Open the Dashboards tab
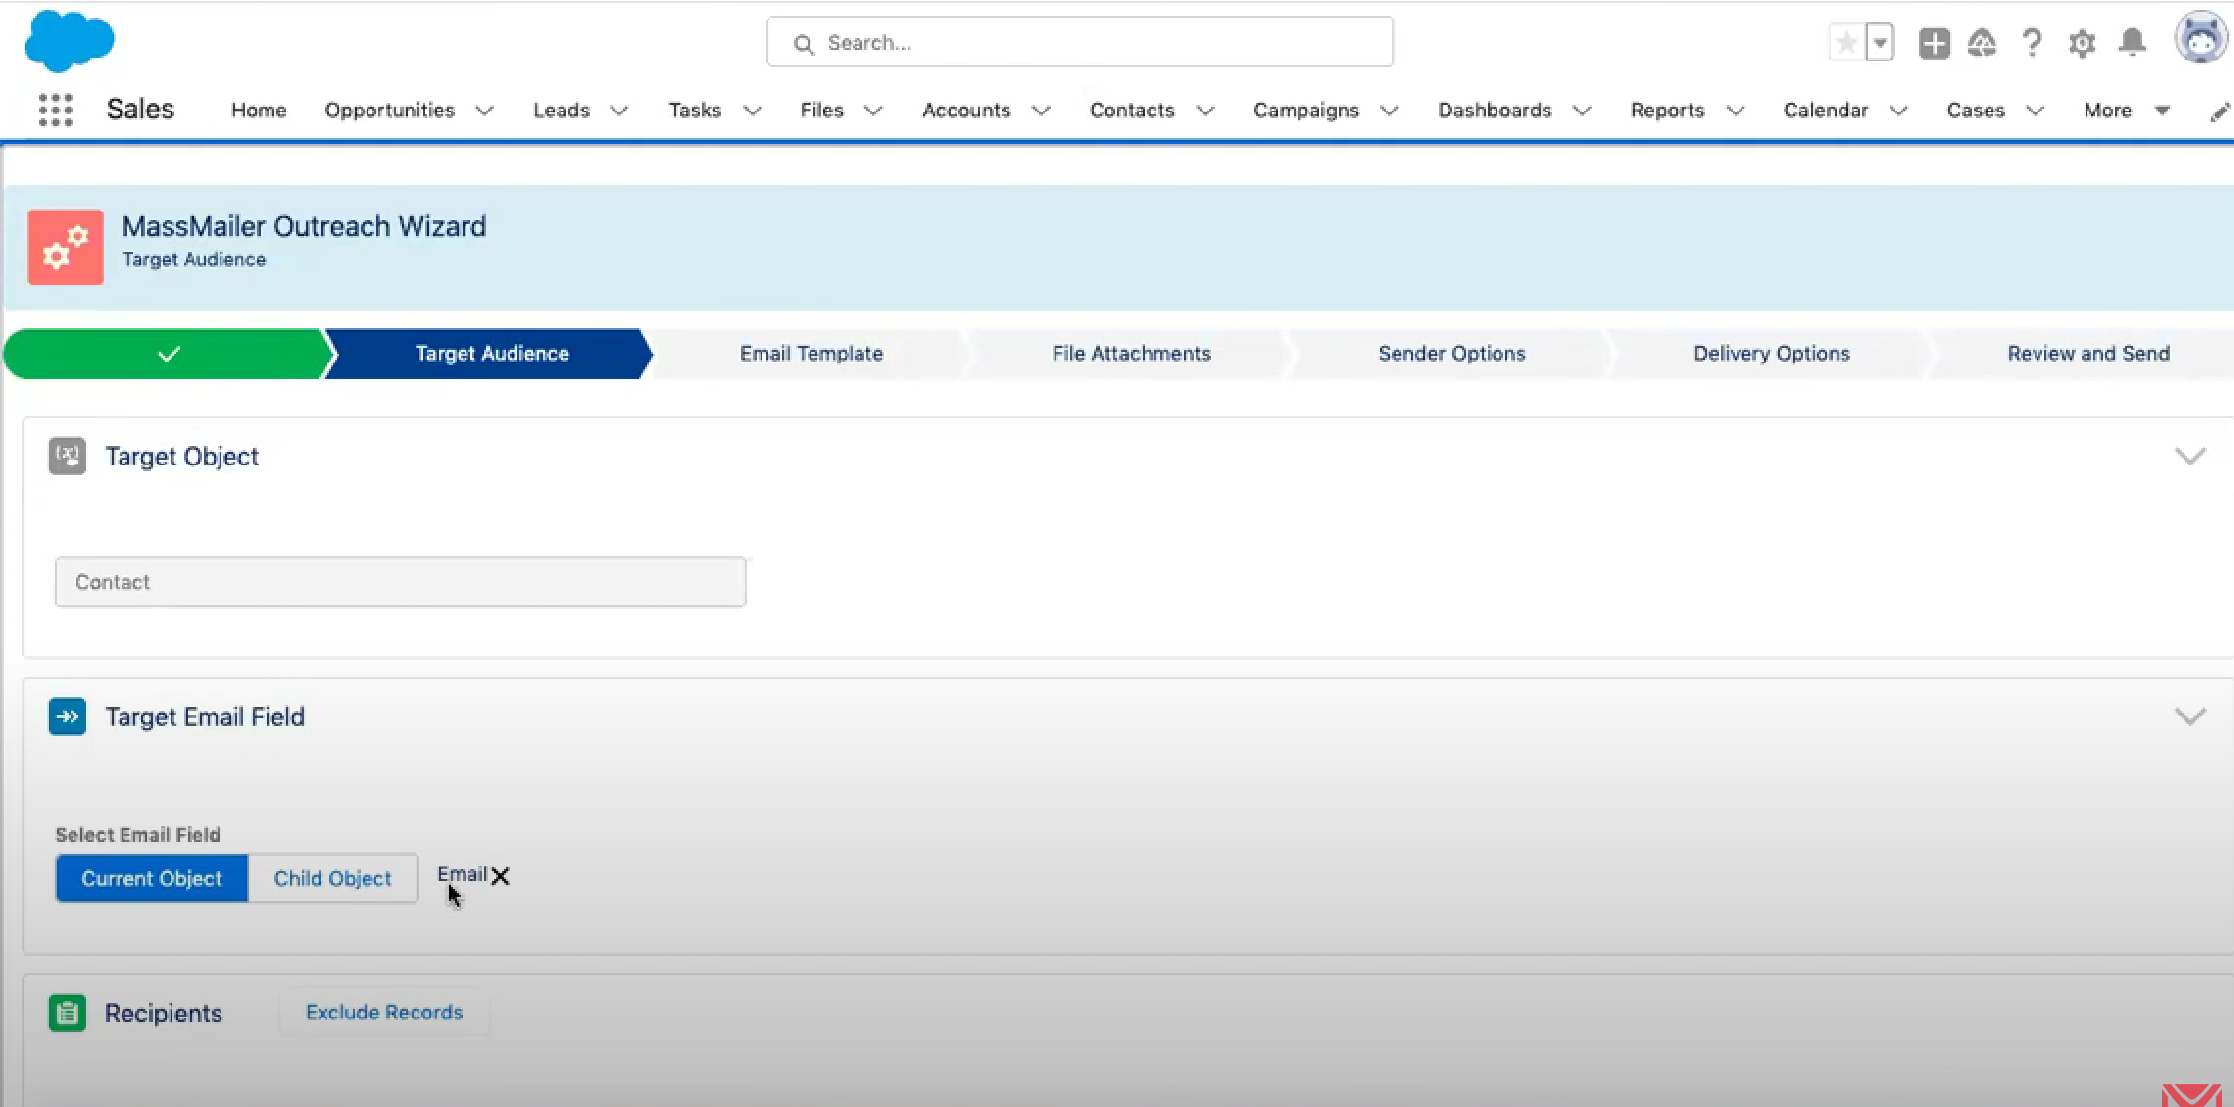 point(1495,110)
